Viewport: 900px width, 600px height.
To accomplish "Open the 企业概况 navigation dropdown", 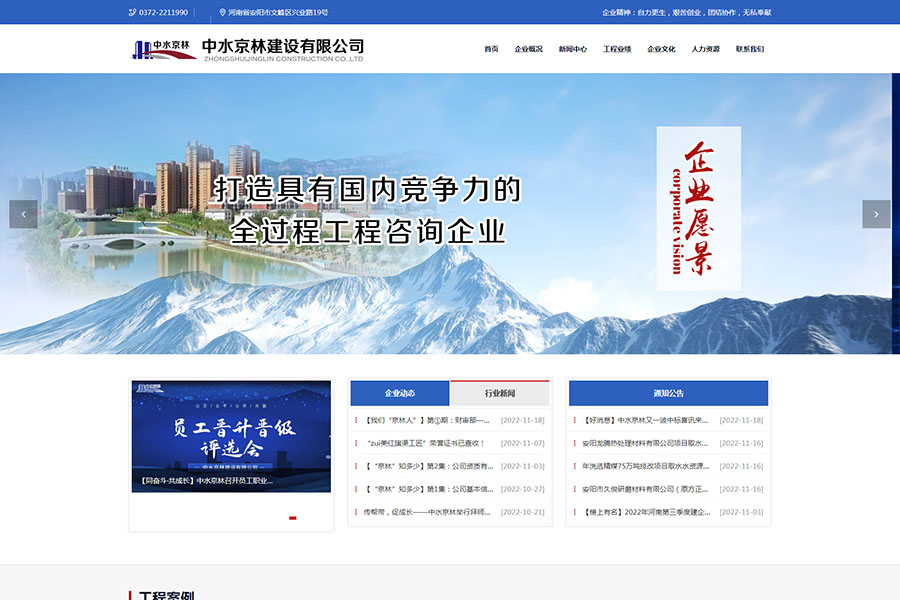I will 528,48.
